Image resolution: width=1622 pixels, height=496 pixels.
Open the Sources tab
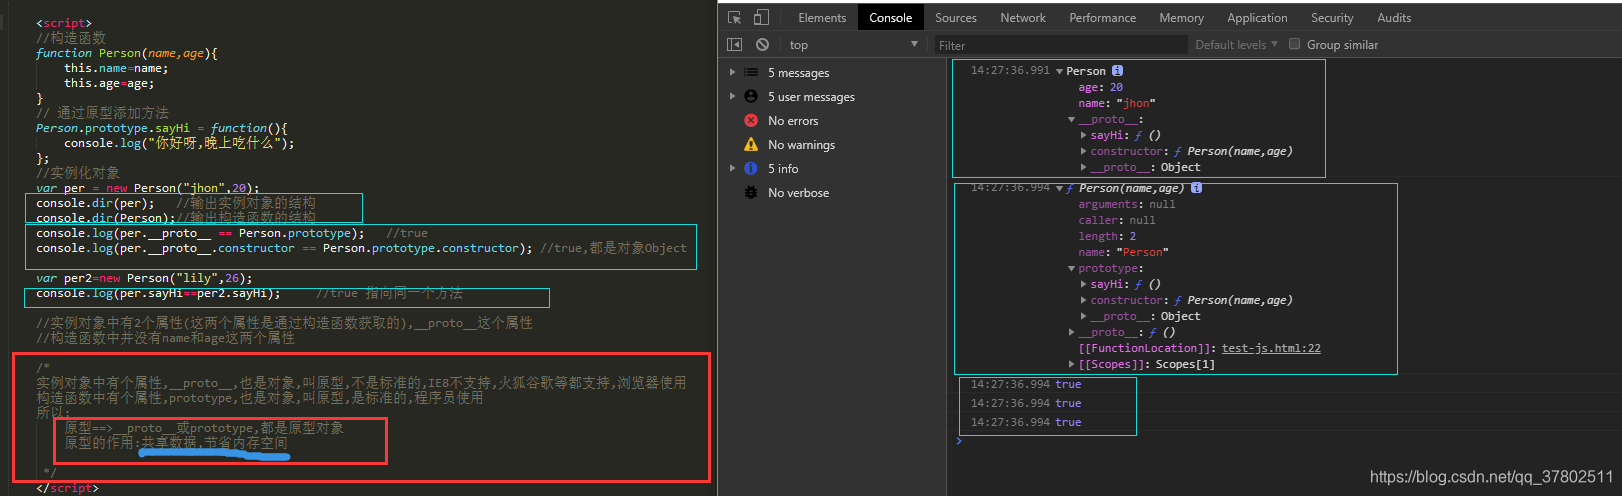[x=956, y=18]
